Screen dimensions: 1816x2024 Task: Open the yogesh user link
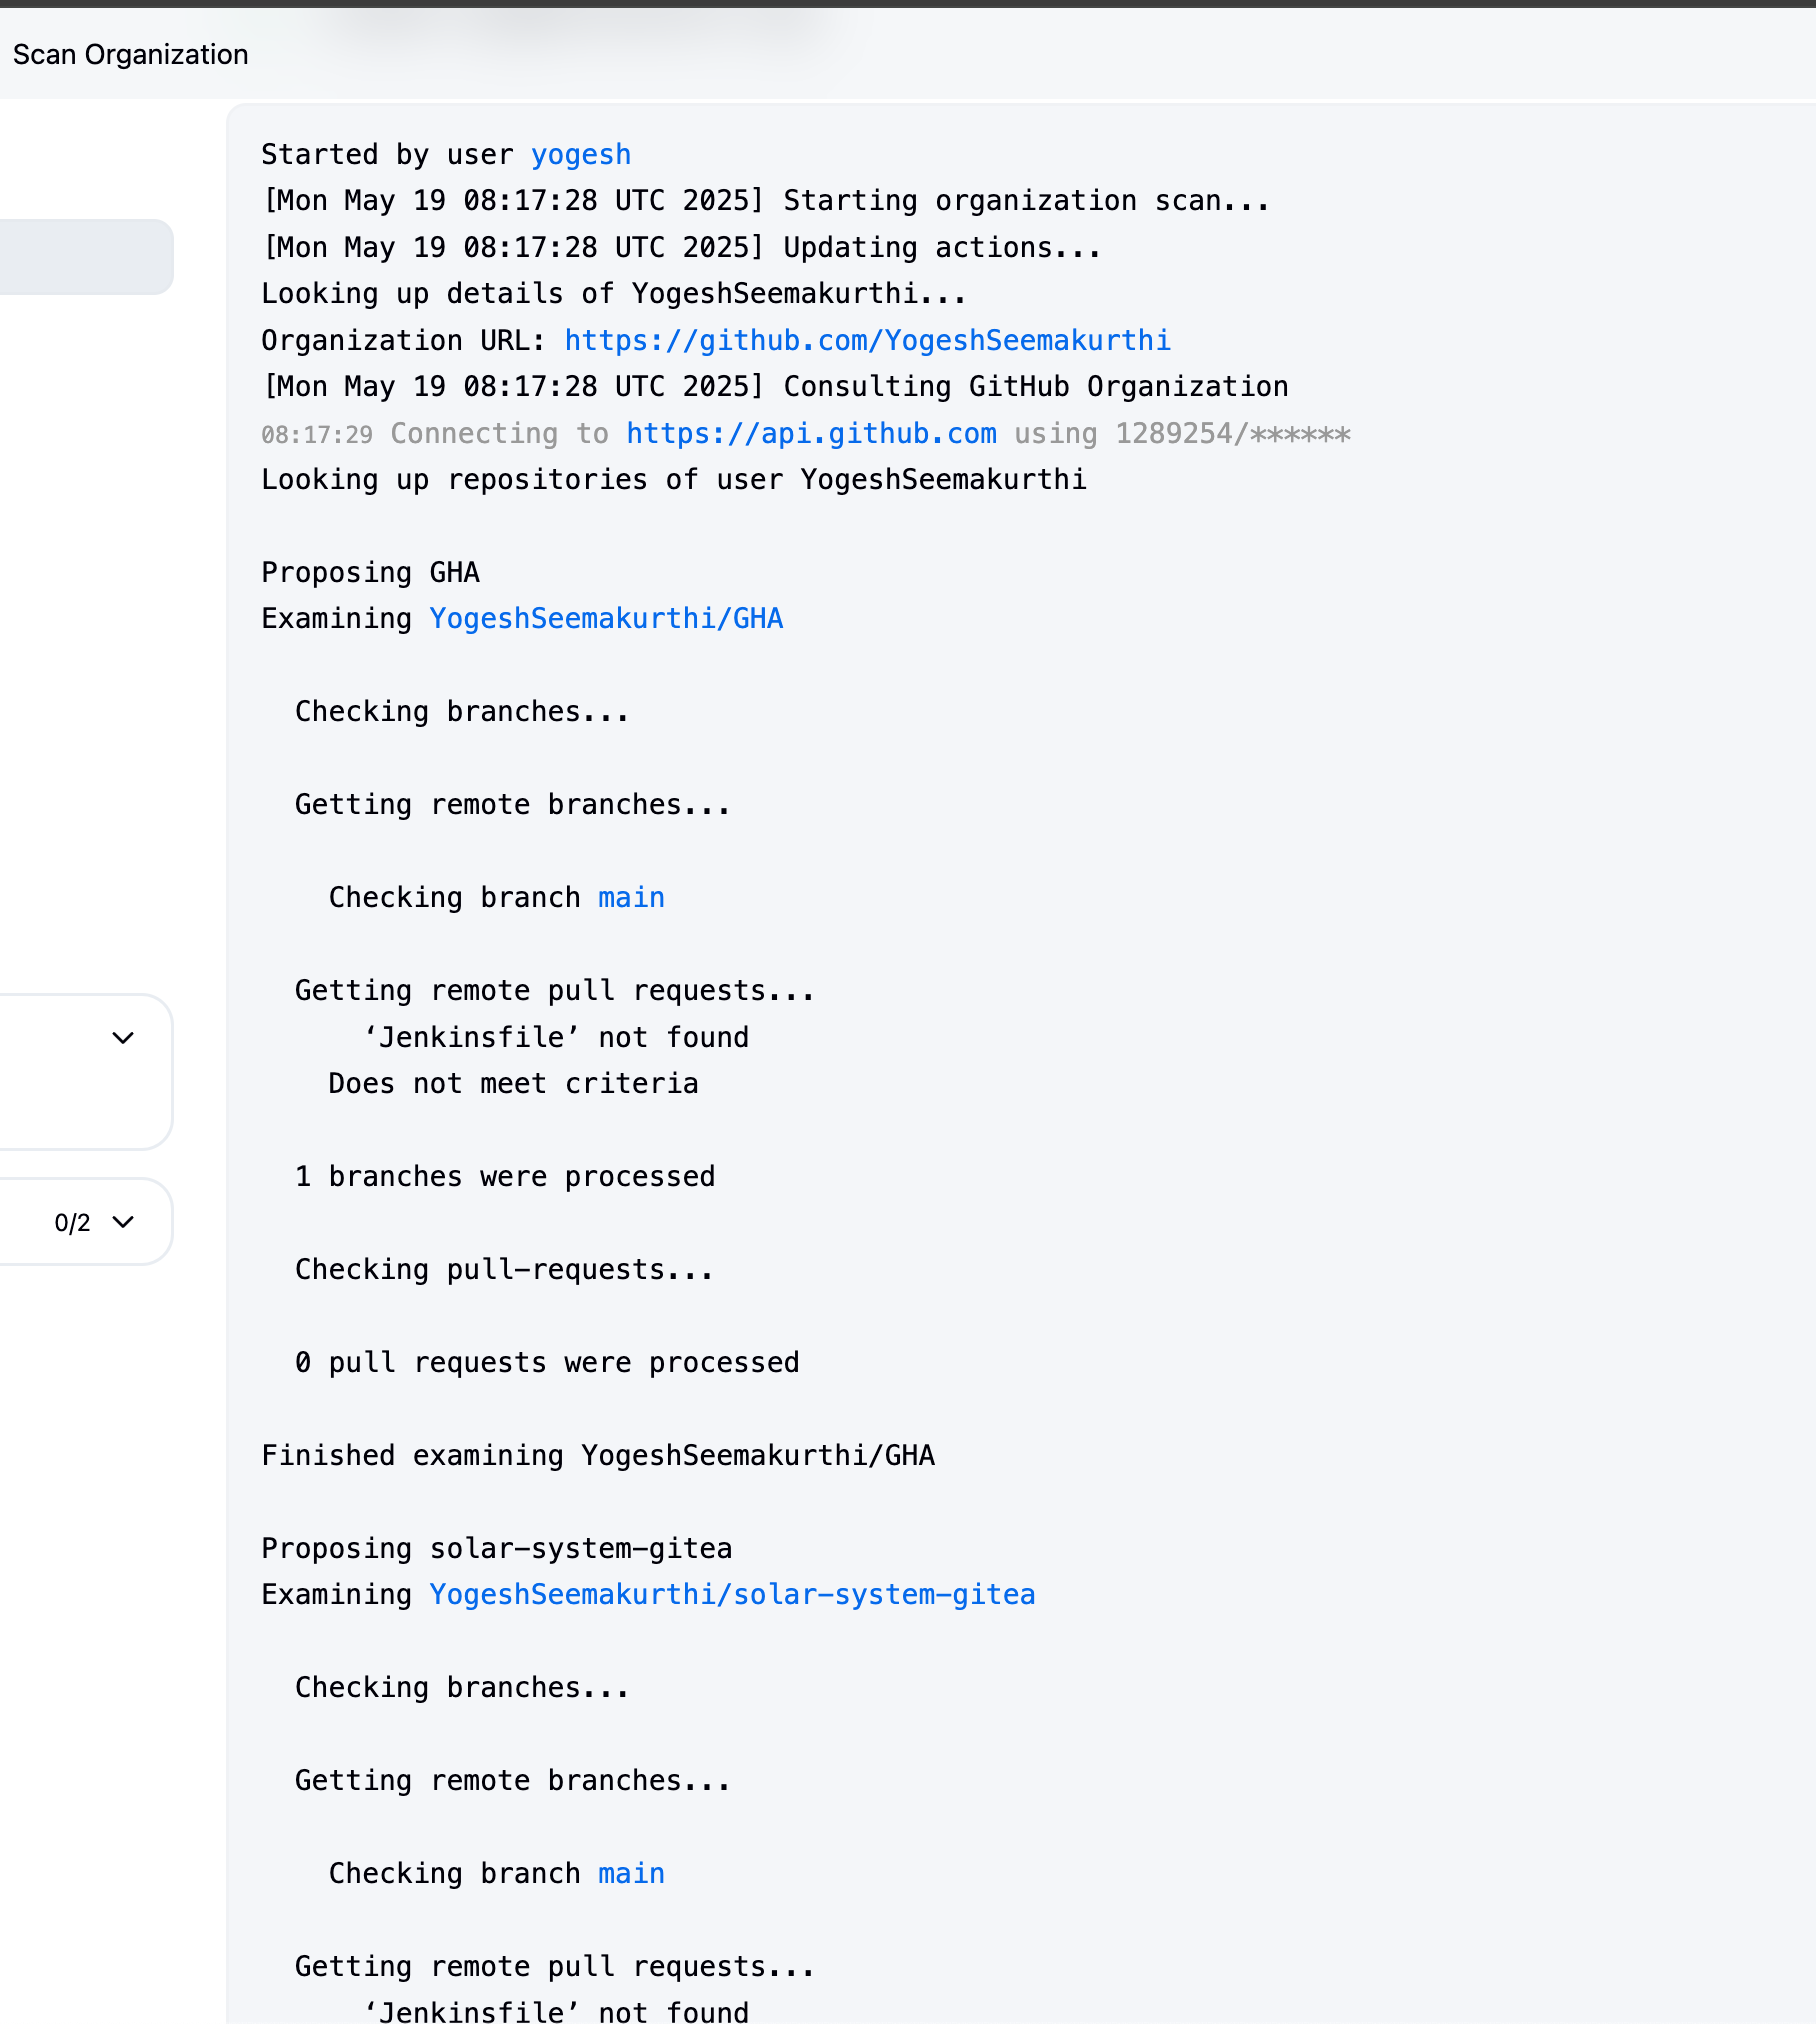(580, 155)
